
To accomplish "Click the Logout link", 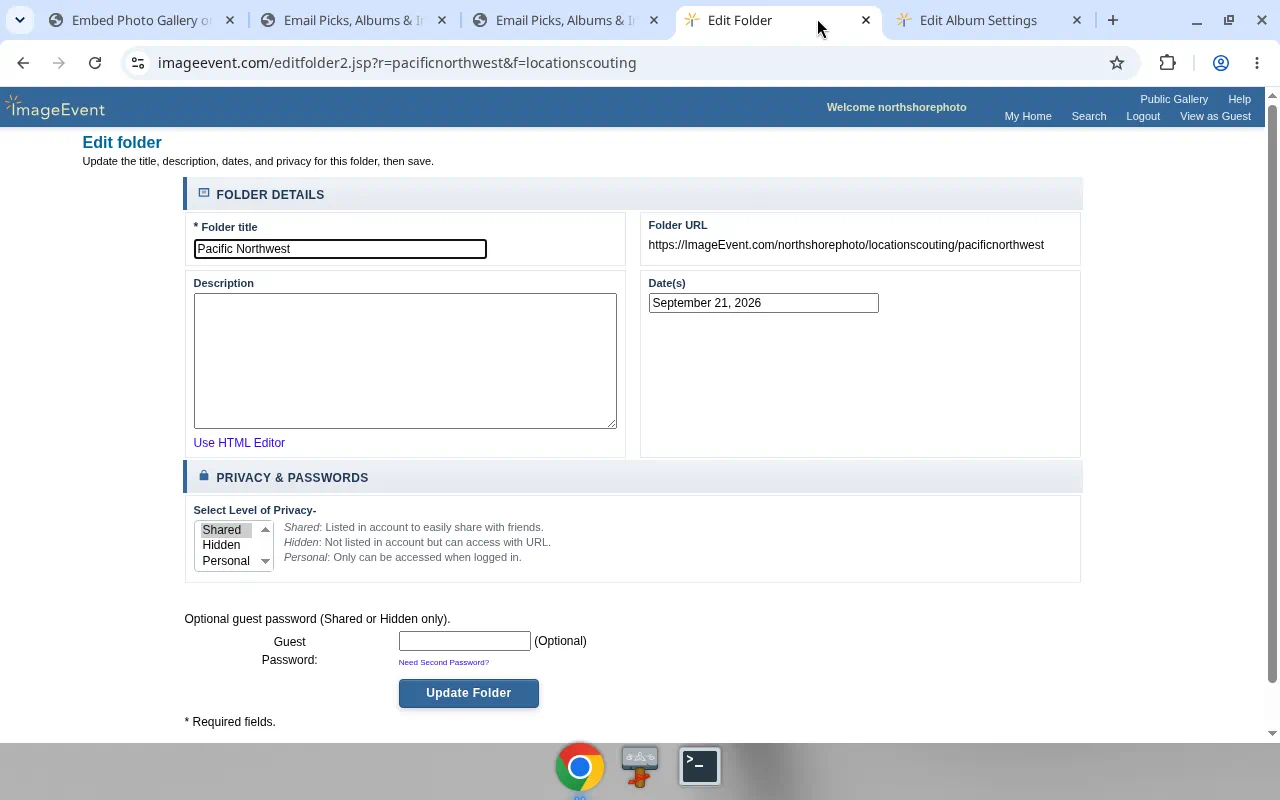I will point(1143,116).
